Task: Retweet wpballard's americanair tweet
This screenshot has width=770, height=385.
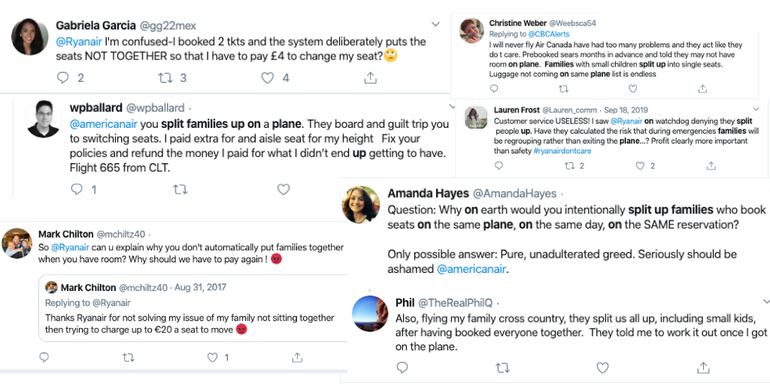Action: coord(180,189)
